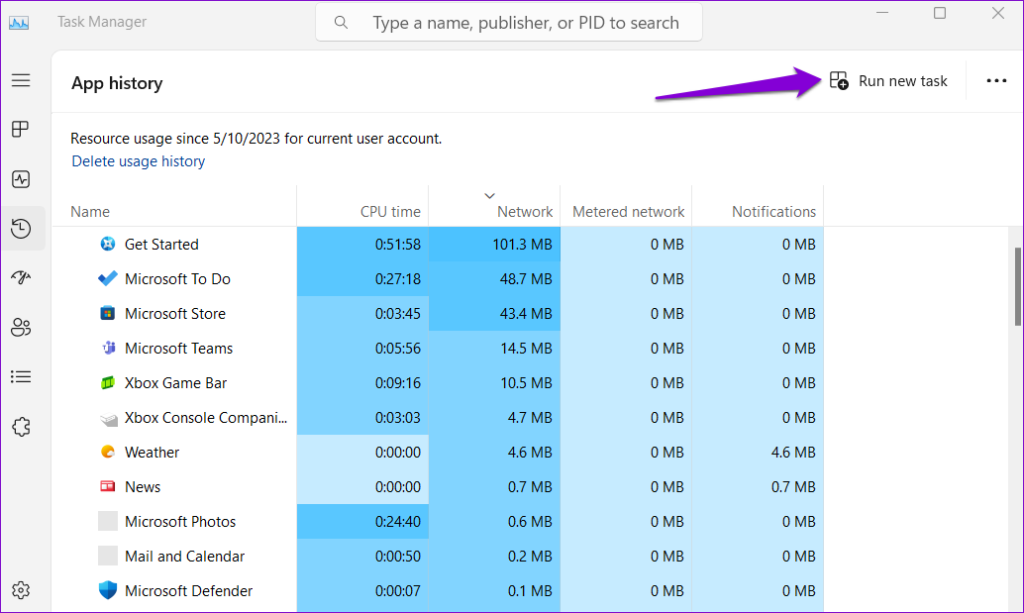Click the App history clock icon
Viewport: 1024px width, 613px height.
click(21, 228)
